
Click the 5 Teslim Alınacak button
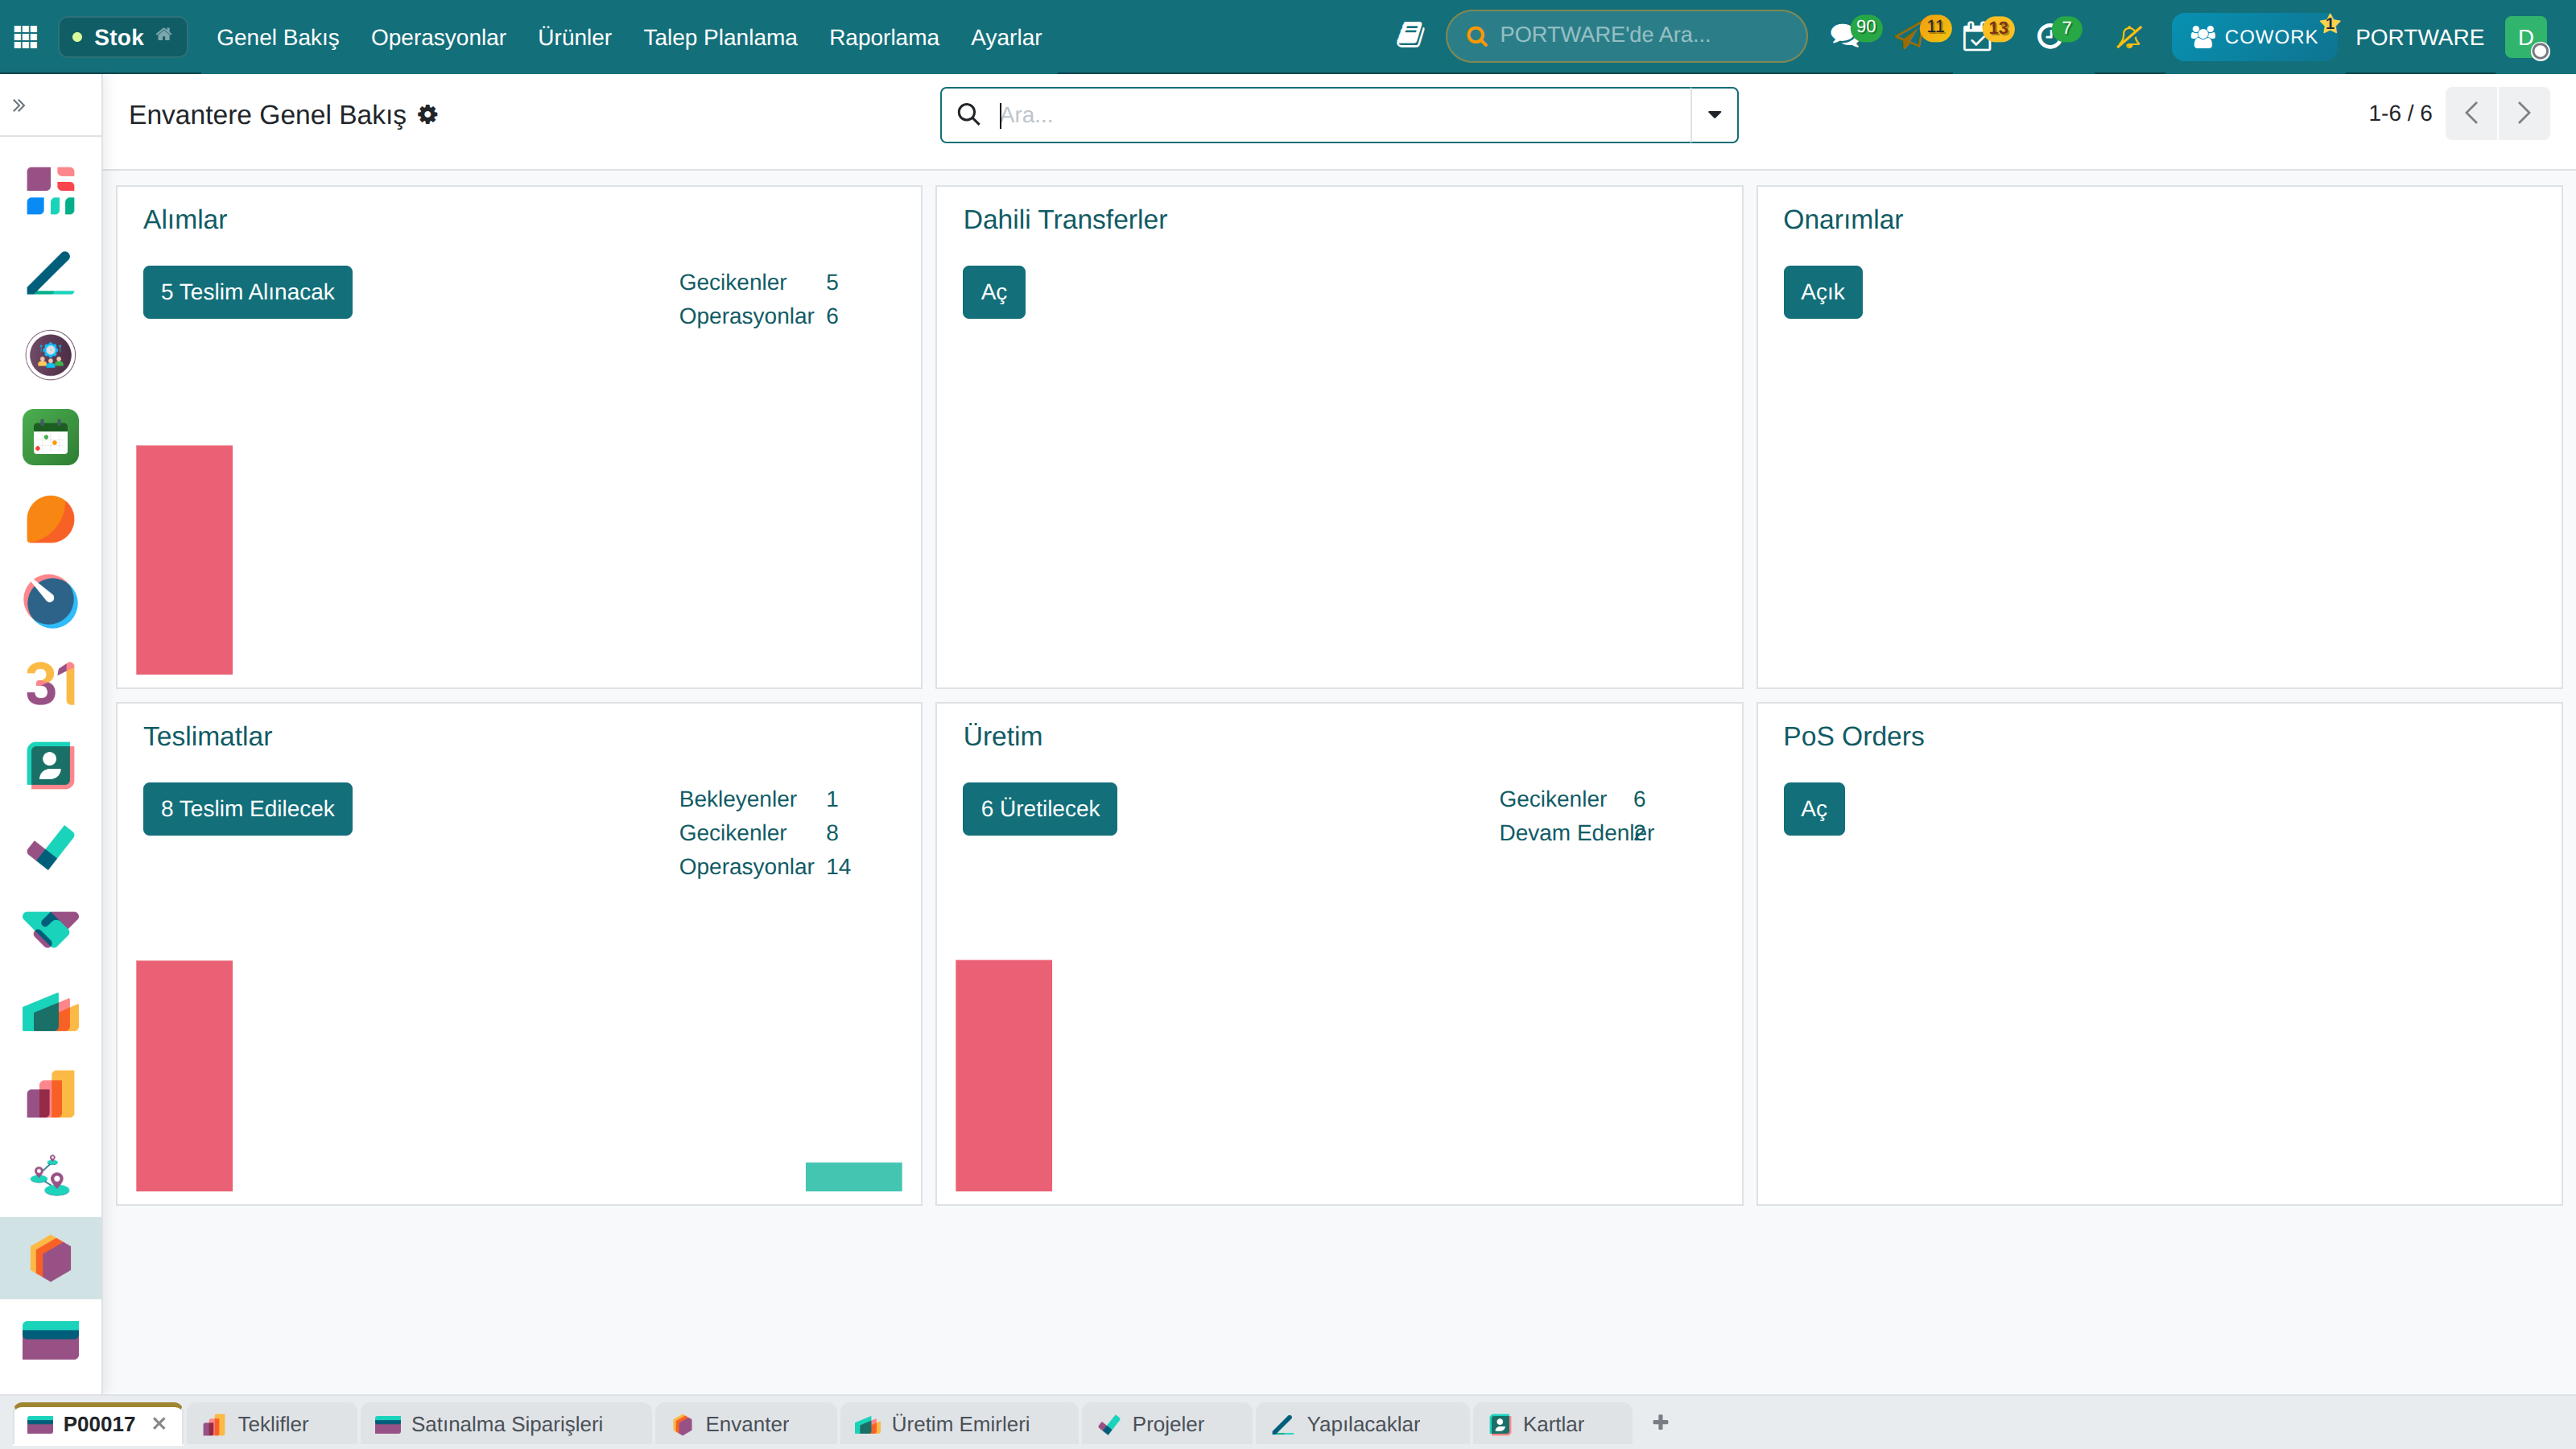[247, 292]
